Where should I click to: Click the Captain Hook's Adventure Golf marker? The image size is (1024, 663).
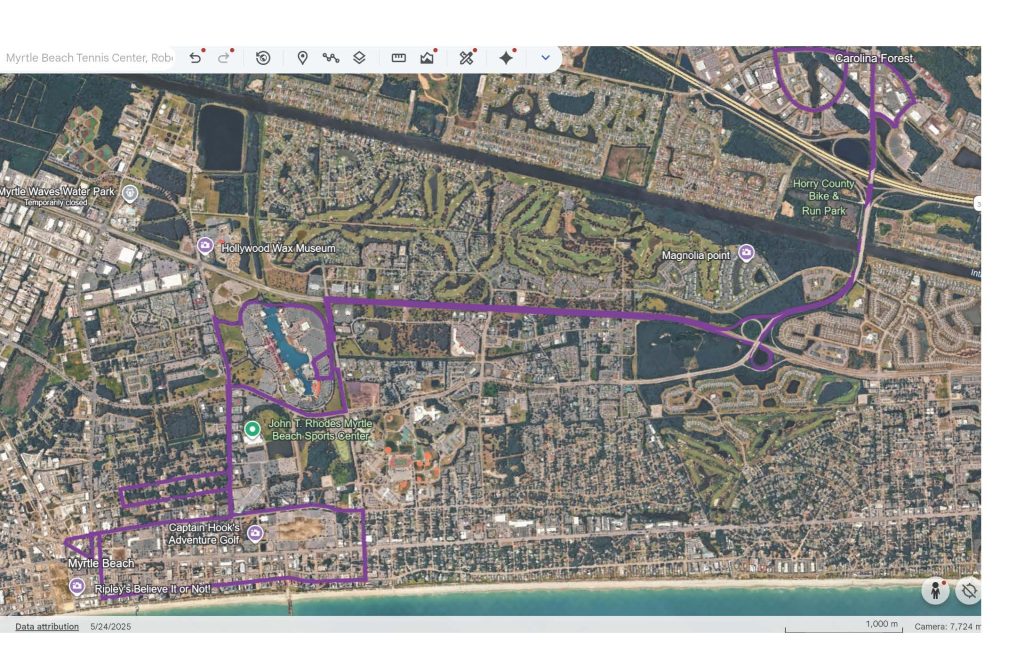coord(255,534)
